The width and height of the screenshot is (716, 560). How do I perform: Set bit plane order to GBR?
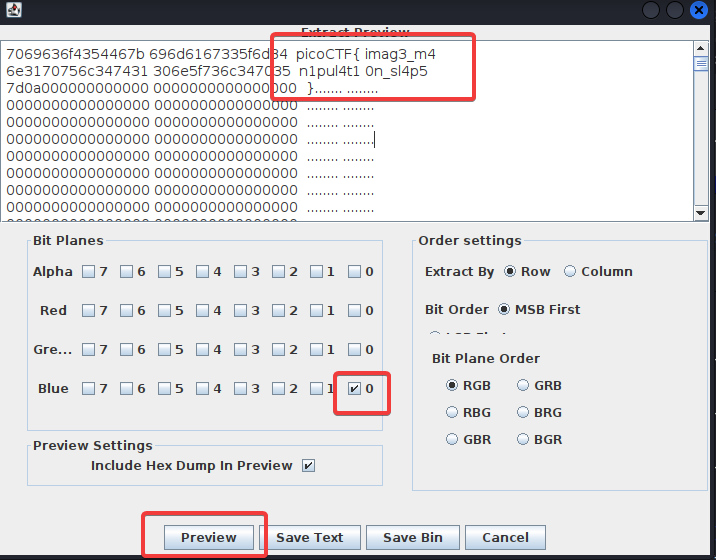452,439
